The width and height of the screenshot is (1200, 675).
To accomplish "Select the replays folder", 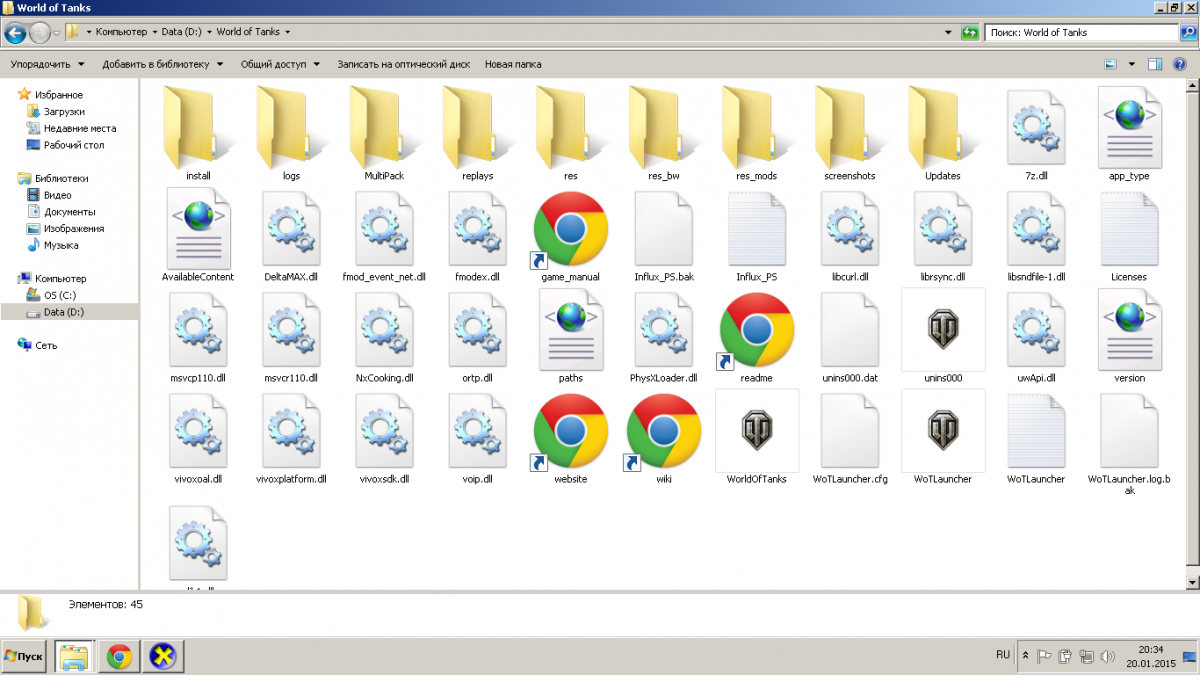I will pyautogui.click(x=477, y=127).
